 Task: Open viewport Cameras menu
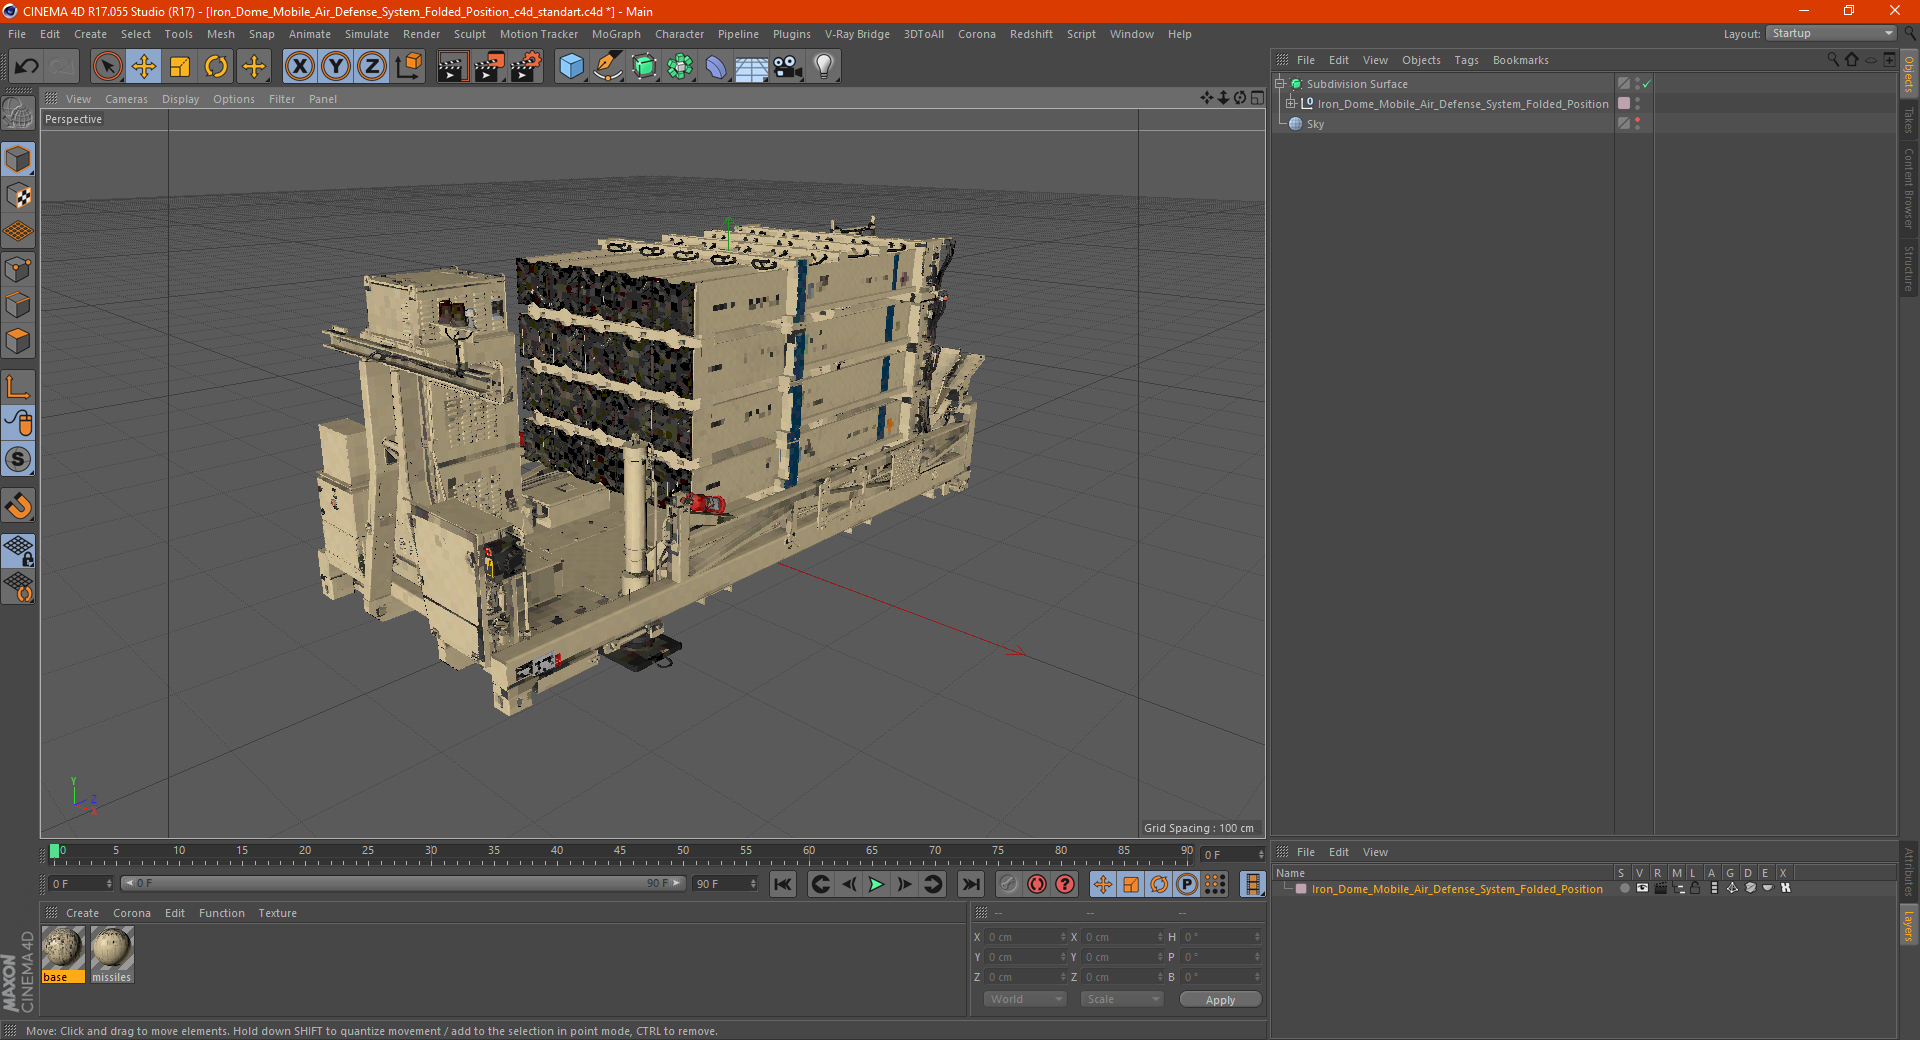[126, 99]
